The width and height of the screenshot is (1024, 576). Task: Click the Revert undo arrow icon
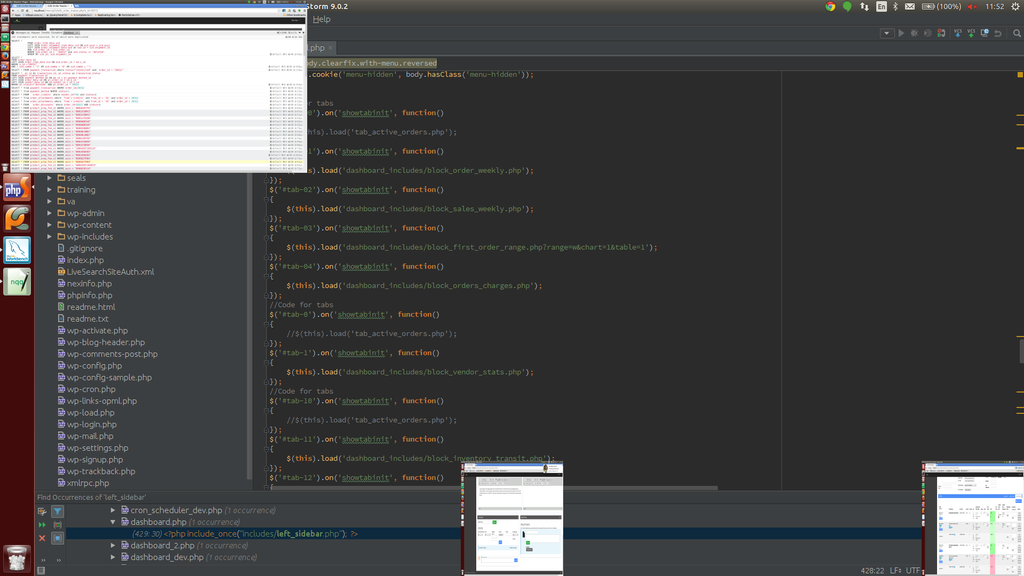tap(997, 33)
